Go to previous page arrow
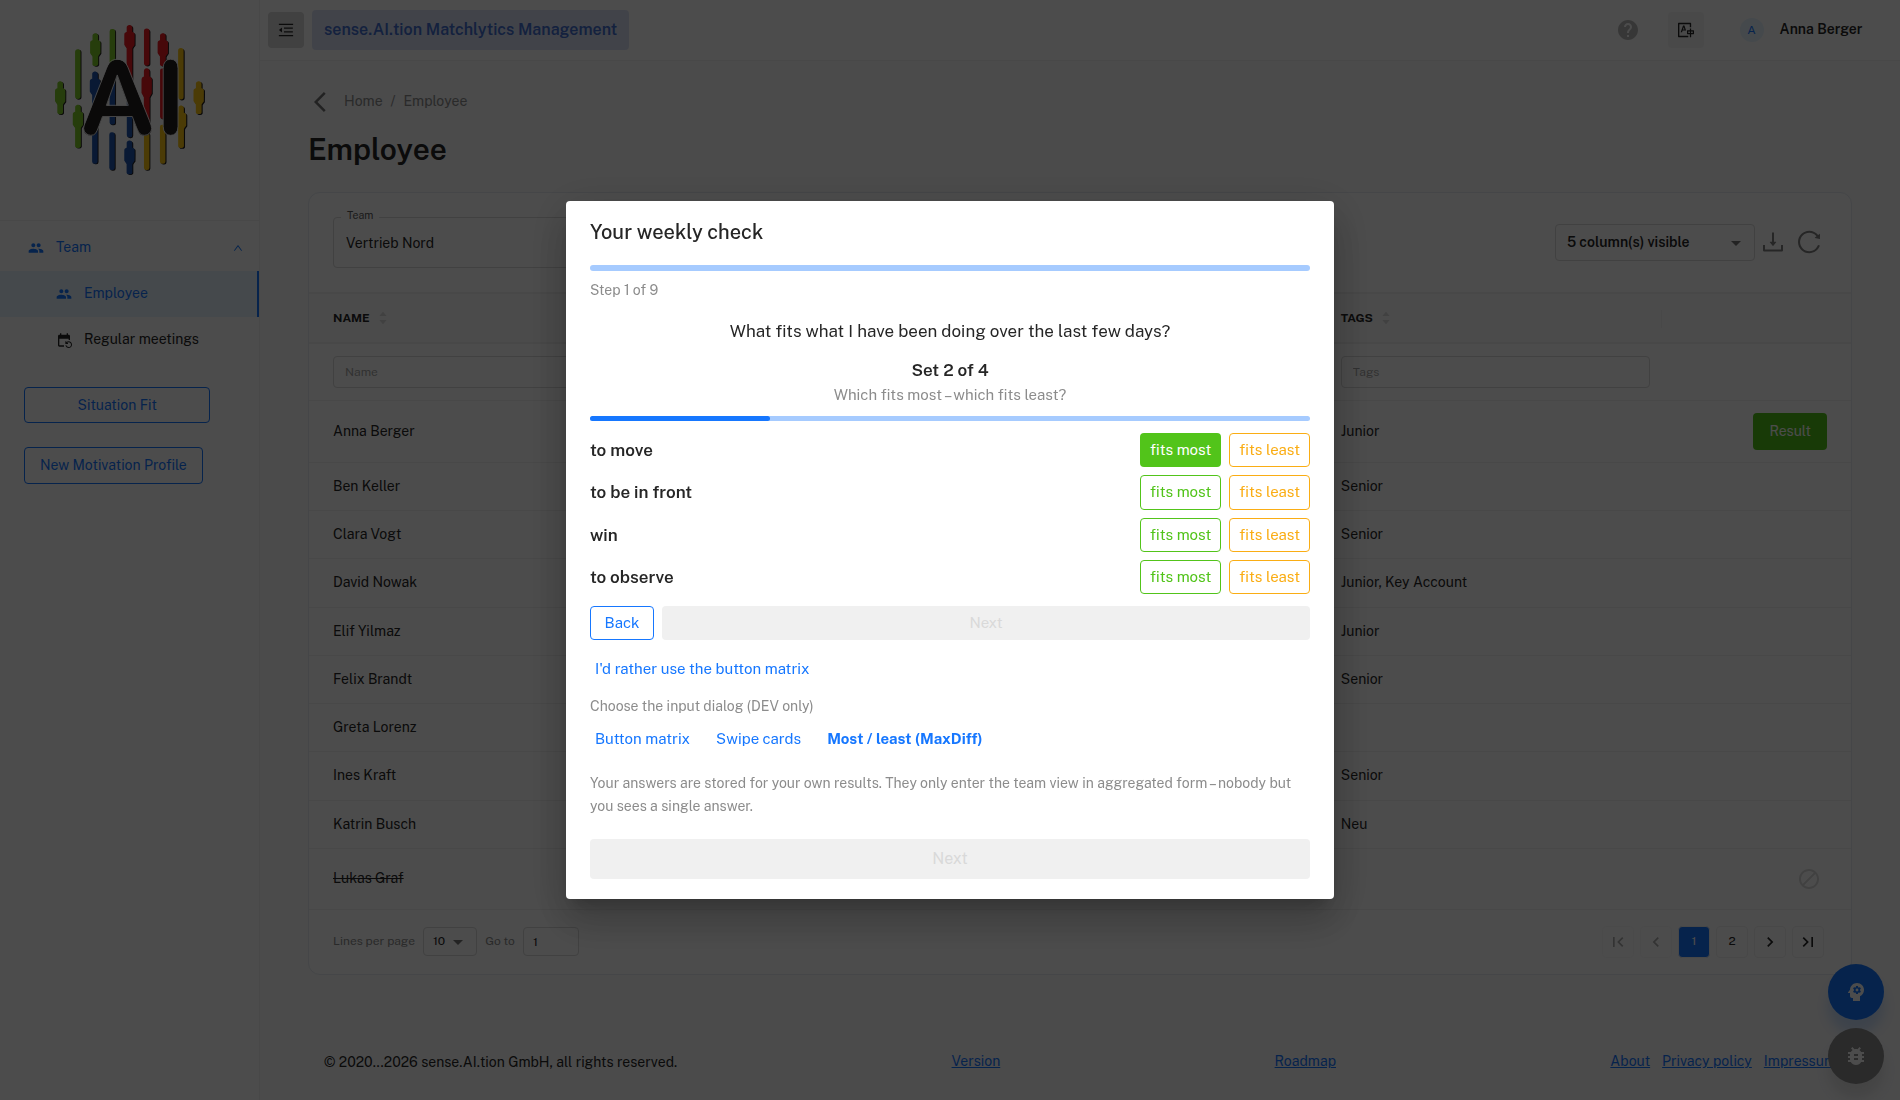This screenshot has height=1100, width=1900. (x=1656, y=942)
